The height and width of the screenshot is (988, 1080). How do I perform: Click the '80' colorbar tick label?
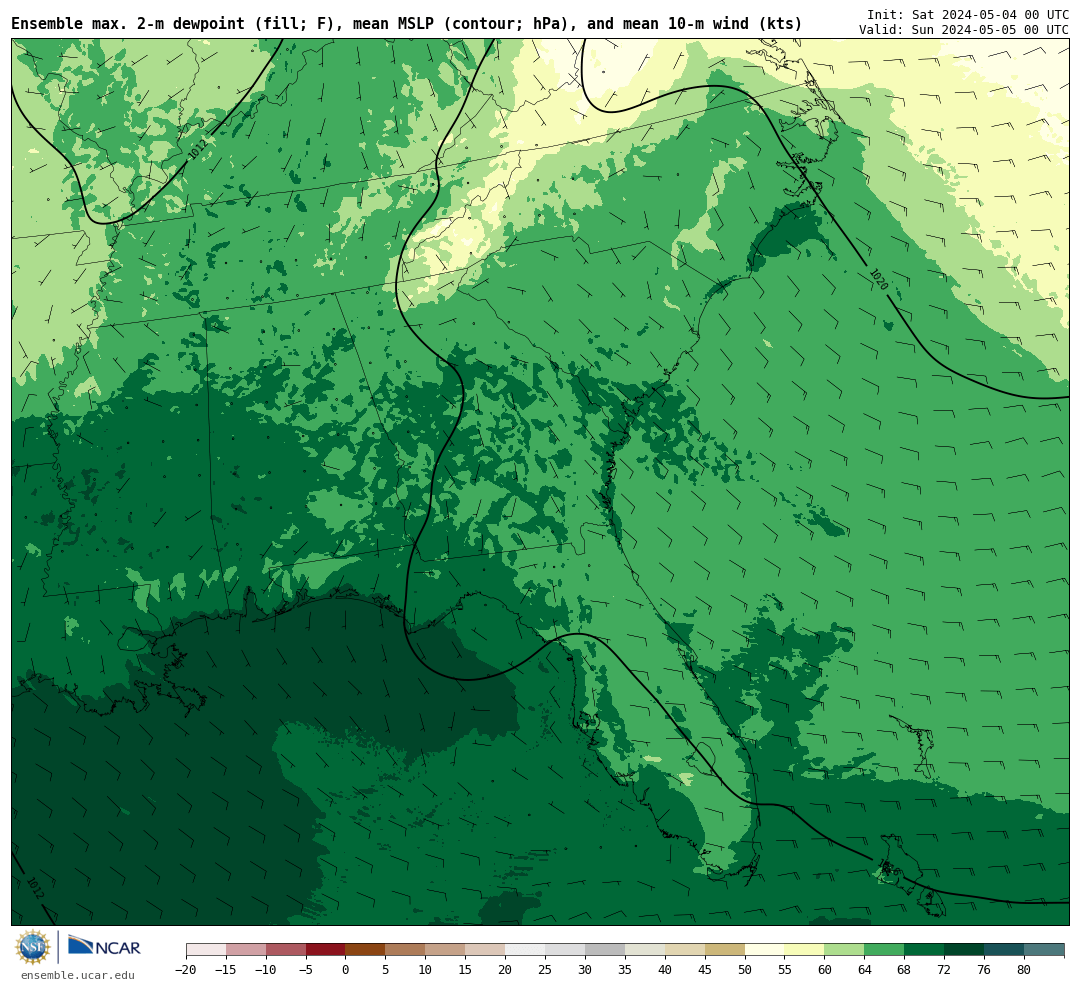(1025, 970)
